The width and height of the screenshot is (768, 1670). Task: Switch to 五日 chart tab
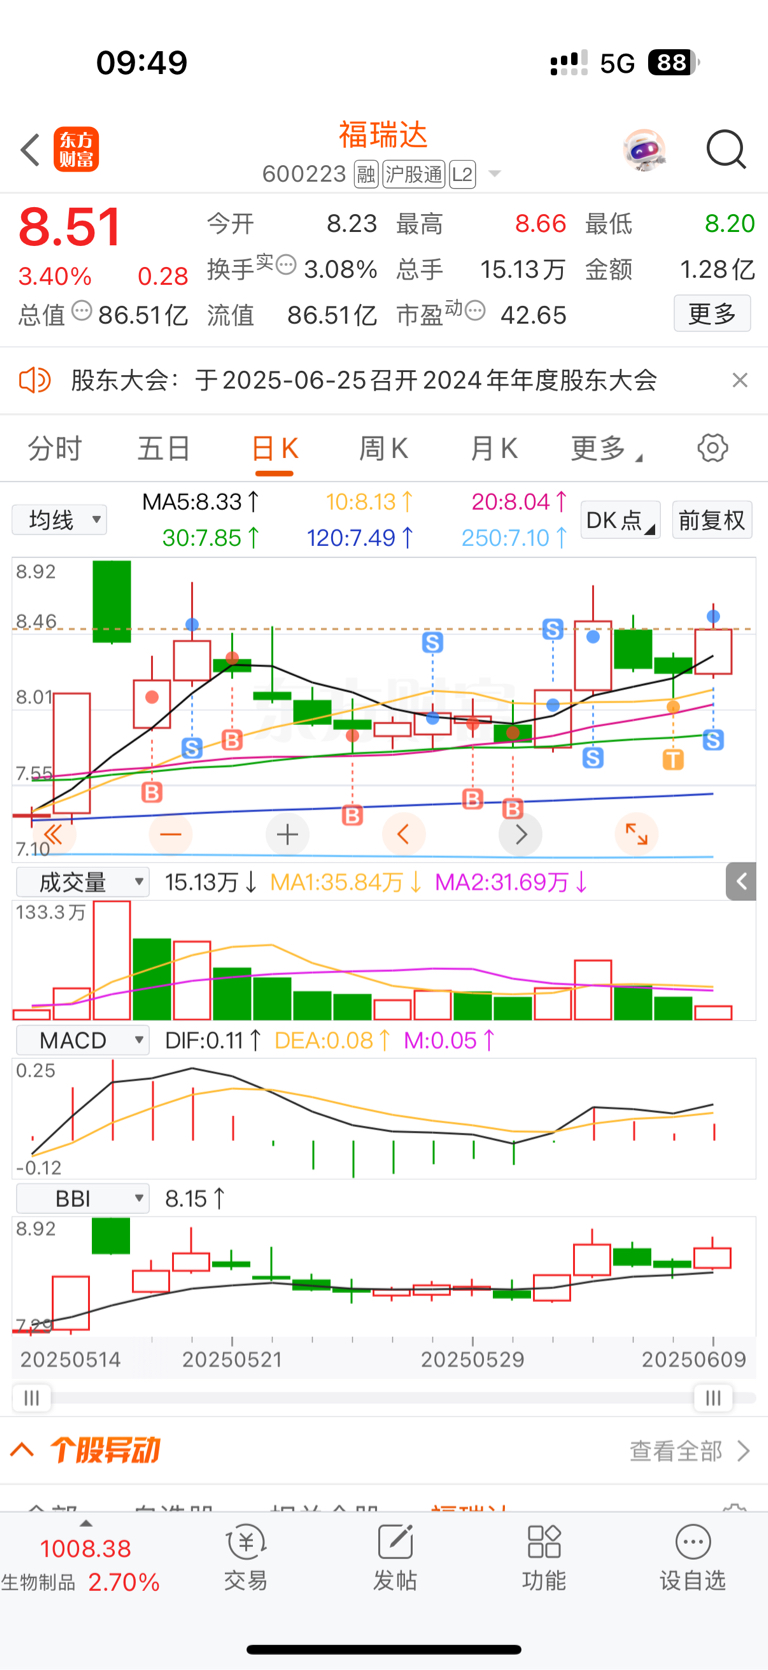click(x=164, y=448)
